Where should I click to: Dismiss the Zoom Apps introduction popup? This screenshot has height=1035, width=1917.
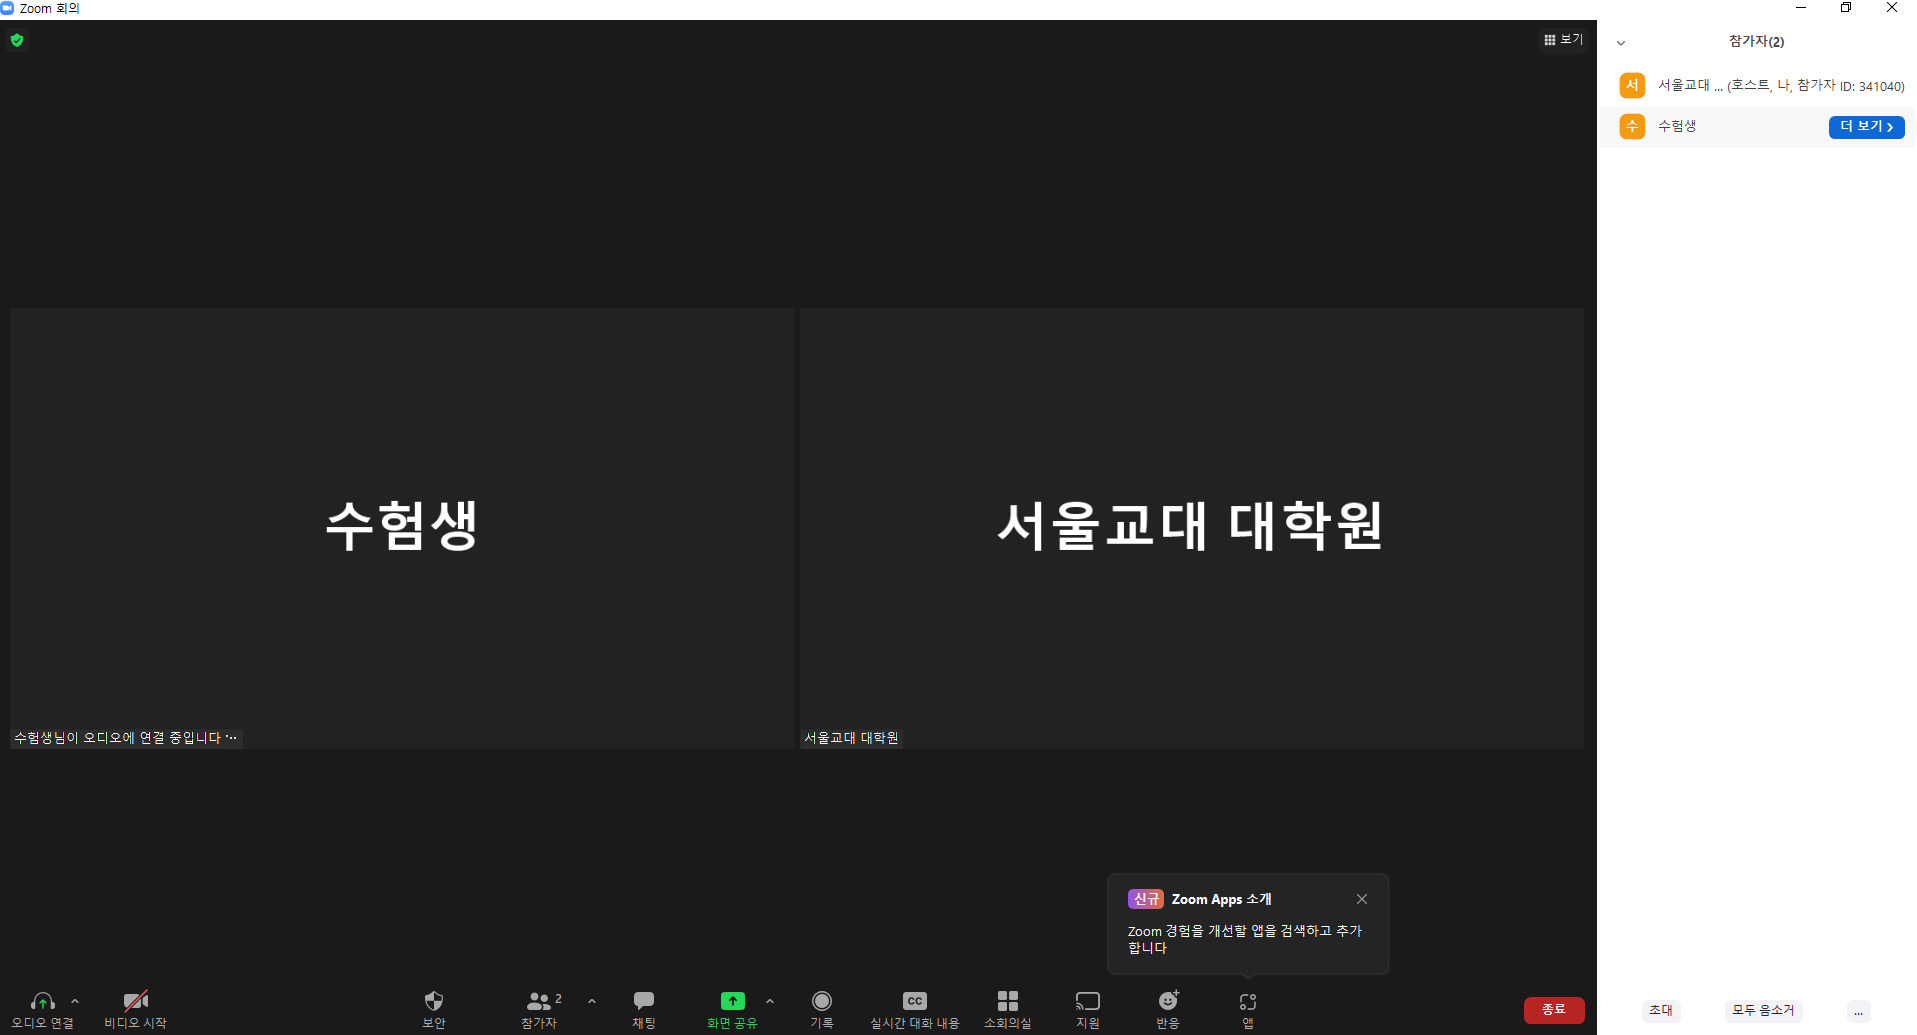click(x=1361, y=898)
